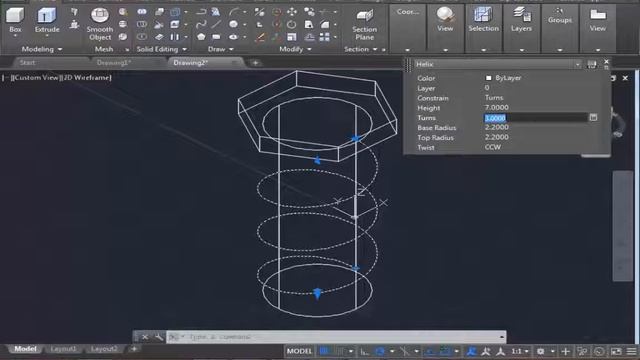Click the 2D Wireframe visual style control
640x360 pixels.
coord(86,78)
